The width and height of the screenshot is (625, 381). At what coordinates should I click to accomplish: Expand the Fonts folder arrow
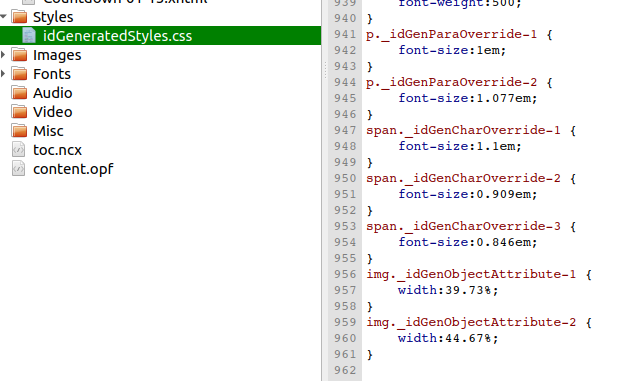(3, 74)
